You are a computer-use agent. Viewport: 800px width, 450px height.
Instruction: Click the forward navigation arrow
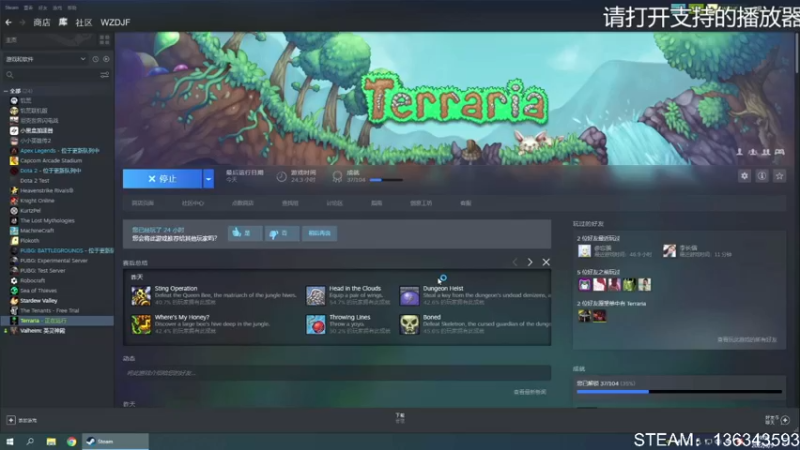[x=22, y=22]
